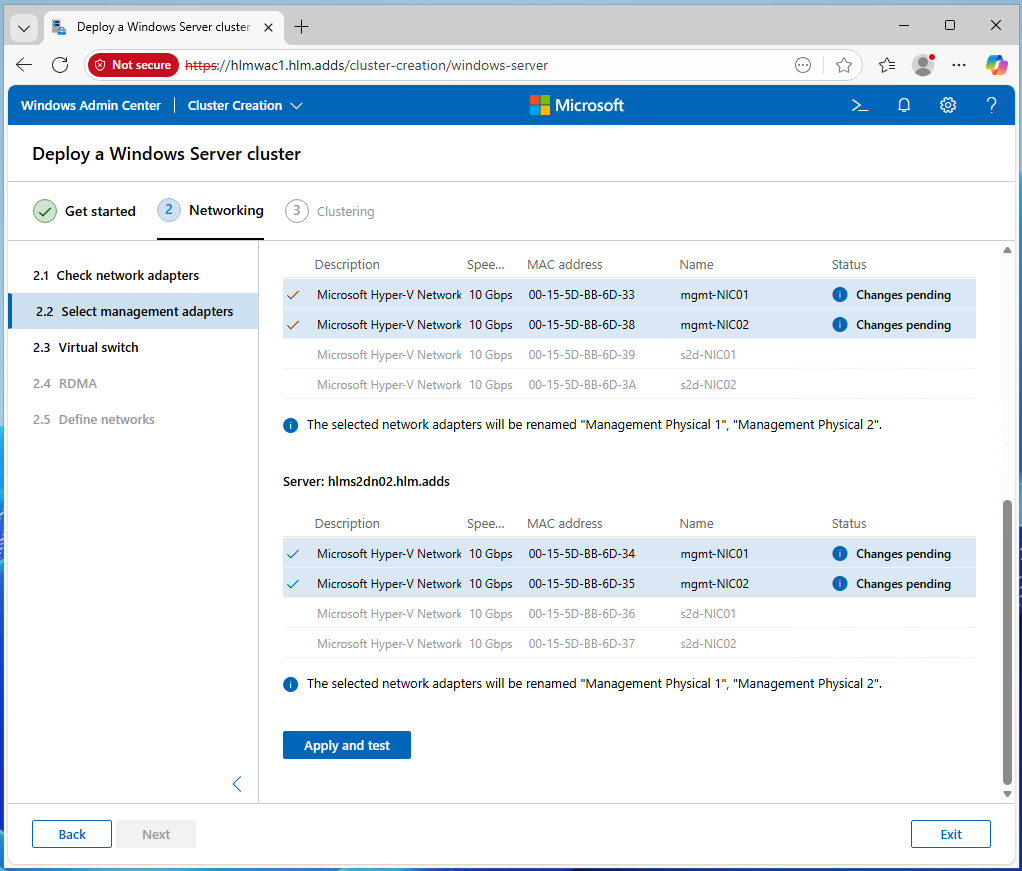
Task: Expand the Cluster Creation dropdown
Action: 245,105
